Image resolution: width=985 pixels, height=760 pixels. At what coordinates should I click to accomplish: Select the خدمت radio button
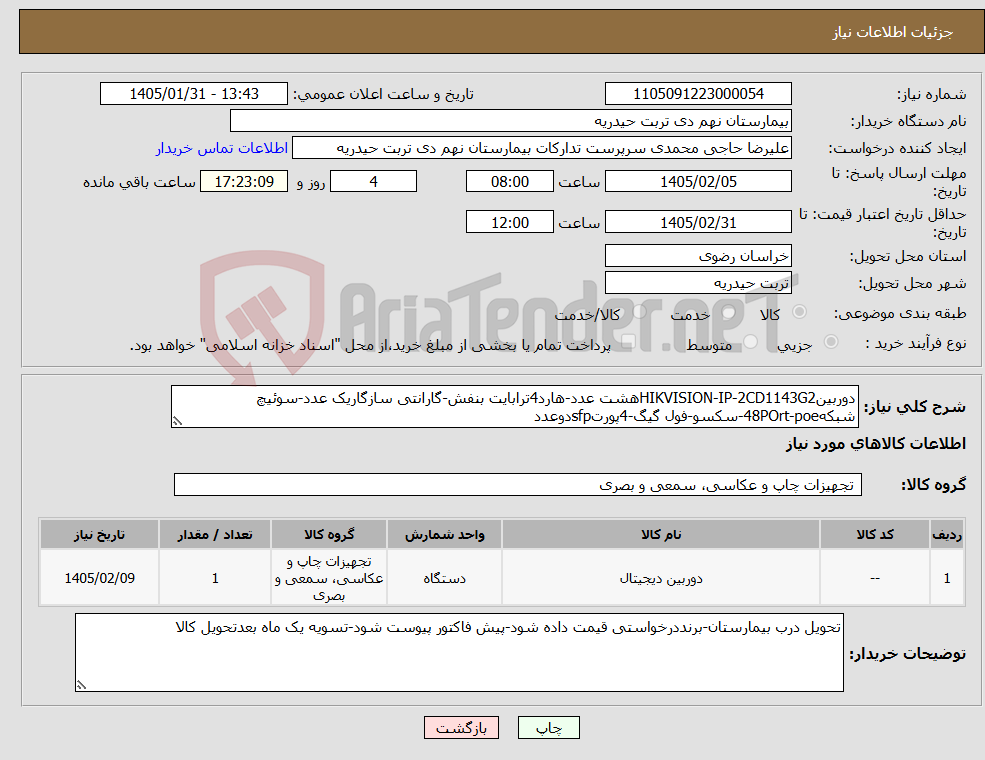(x=729, y=312)
